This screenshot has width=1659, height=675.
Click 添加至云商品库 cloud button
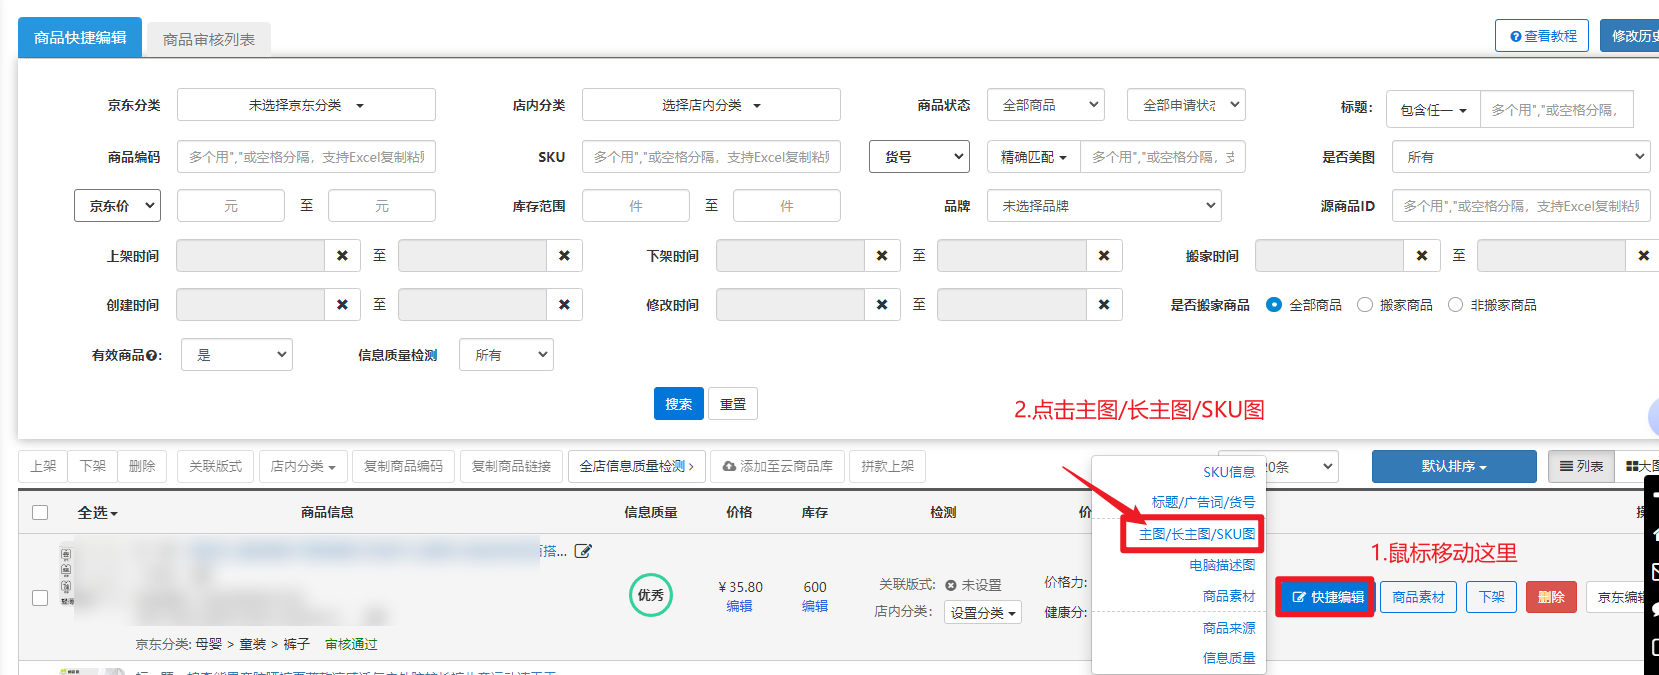[x=777, y=467]
